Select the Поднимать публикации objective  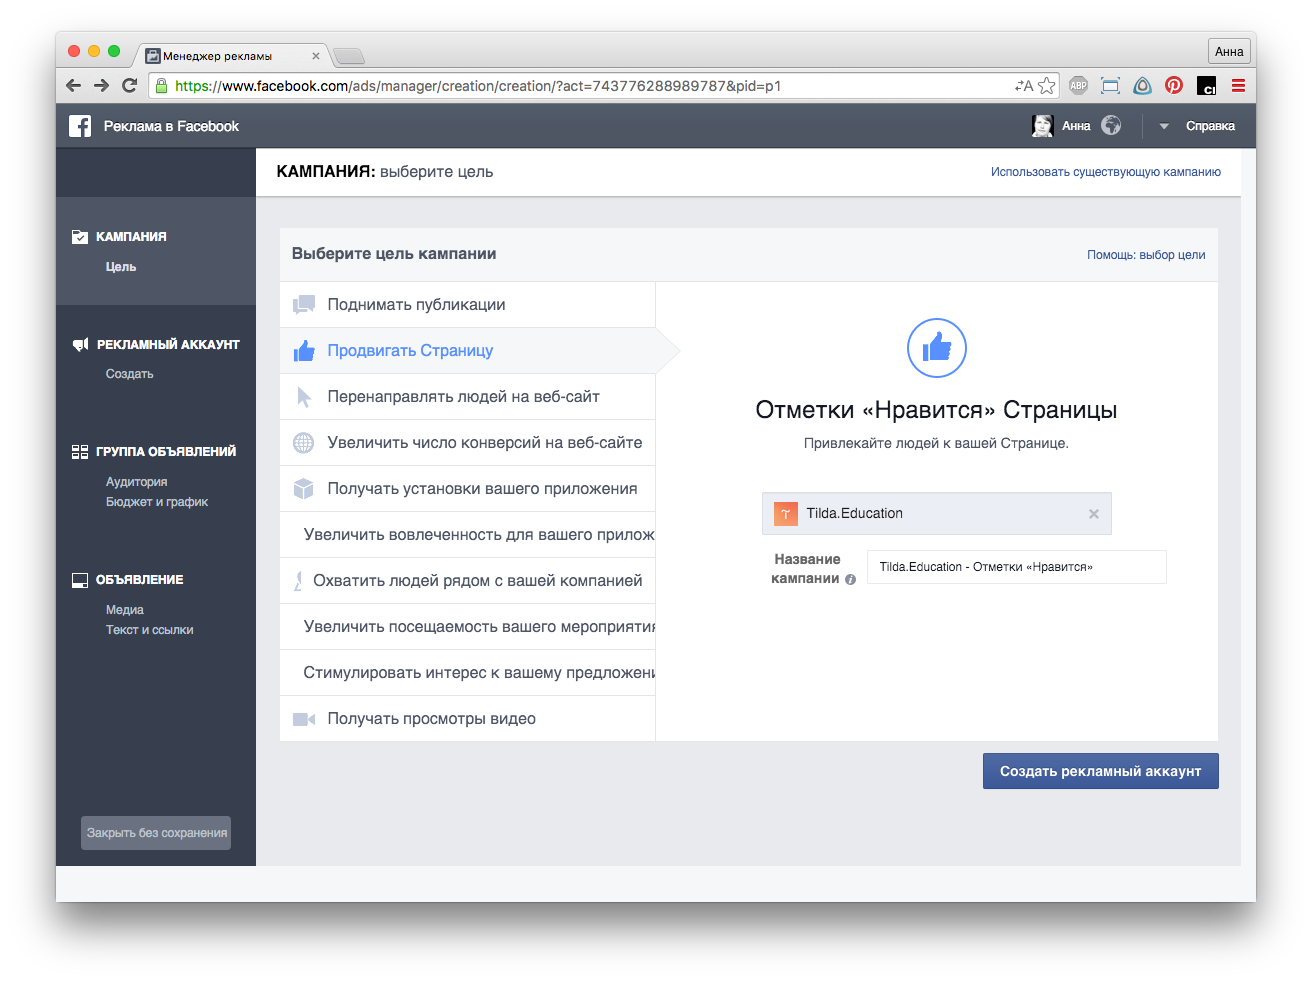416,305
